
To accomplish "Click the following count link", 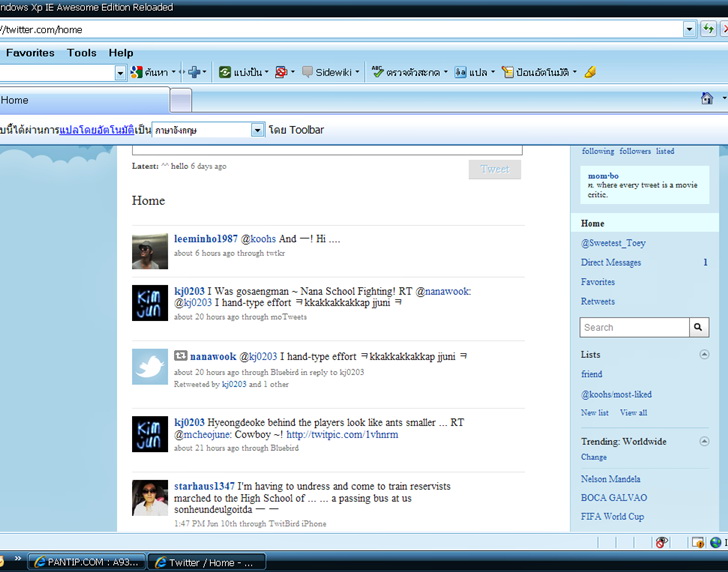I will 598,151.
